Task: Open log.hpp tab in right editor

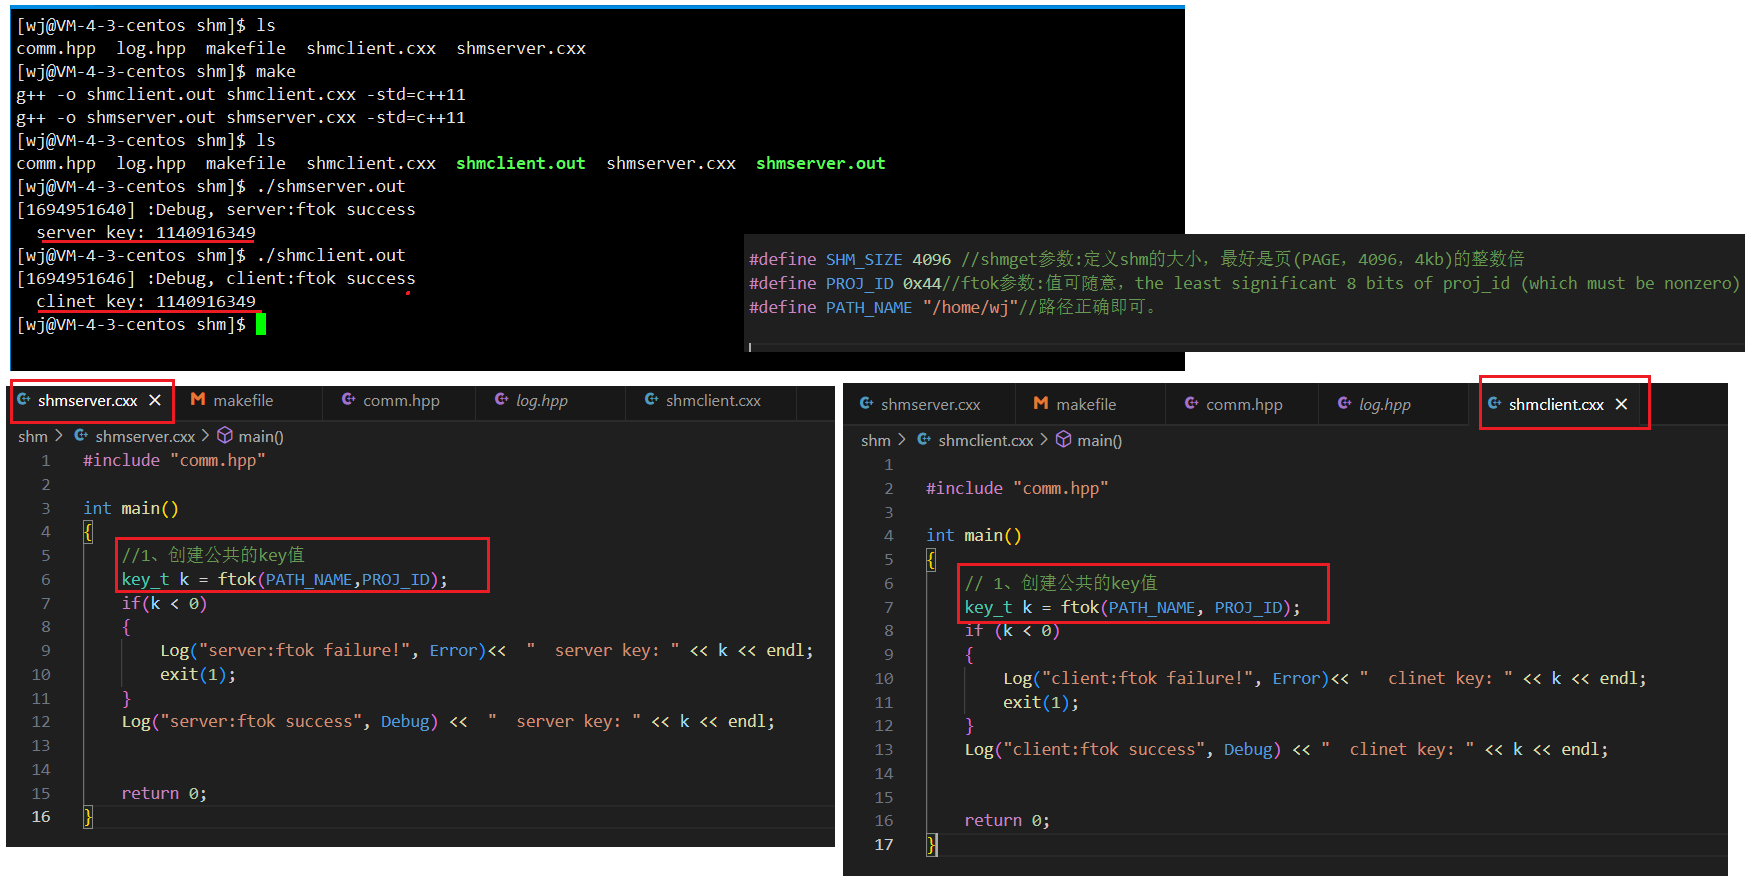Action: (1385, 404)
